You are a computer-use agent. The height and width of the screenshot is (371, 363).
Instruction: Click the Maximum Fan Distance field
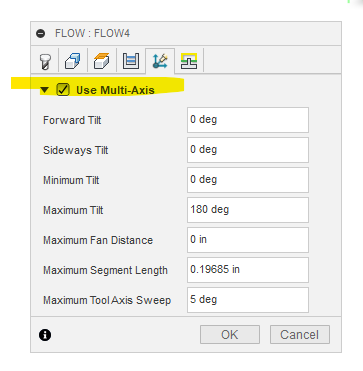pyautogui.click(x=248, y=240)
